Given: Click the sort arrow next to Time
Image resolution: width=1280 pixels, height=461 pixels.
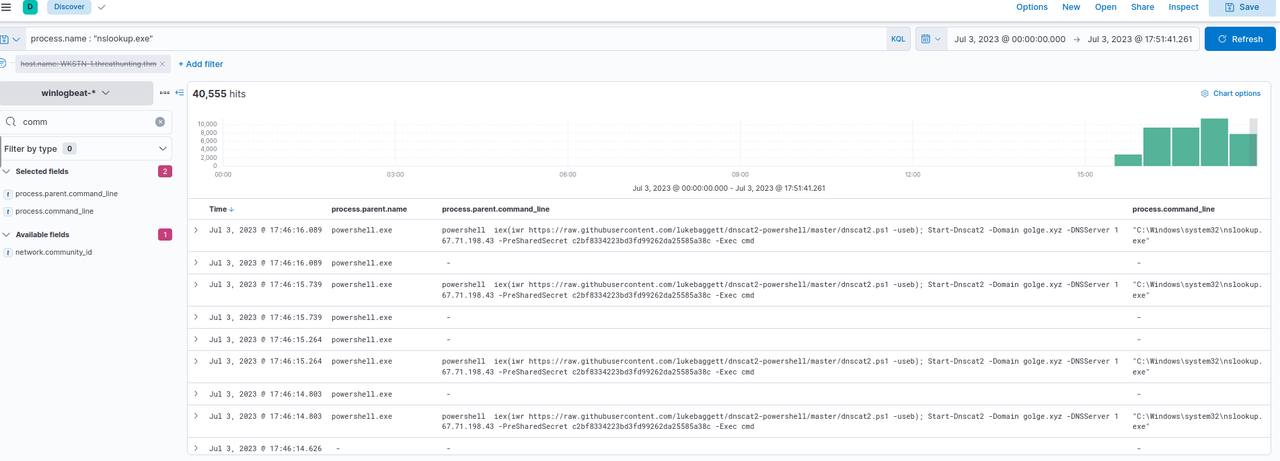Looking at the screenshot, I should (x=232, y=209).
